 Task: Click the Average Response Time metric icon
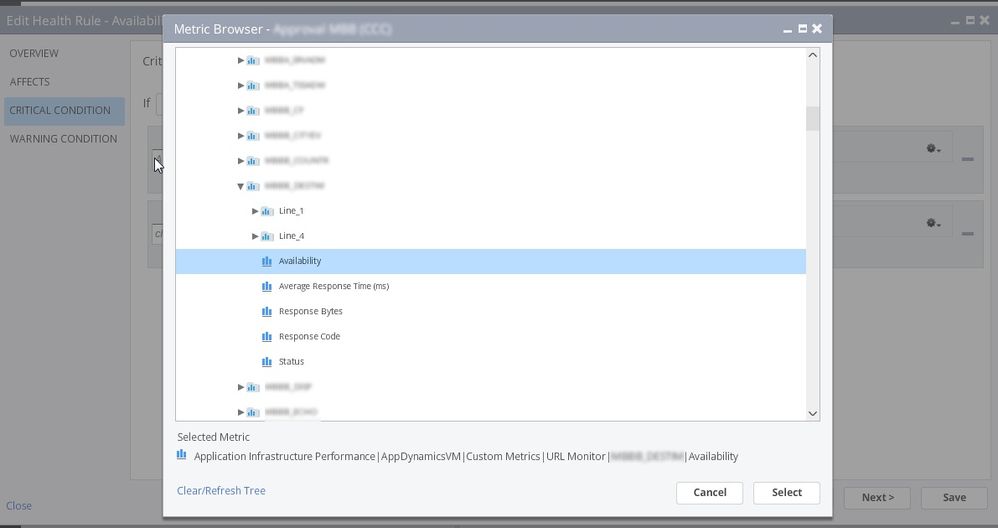(x=266, y=286)
